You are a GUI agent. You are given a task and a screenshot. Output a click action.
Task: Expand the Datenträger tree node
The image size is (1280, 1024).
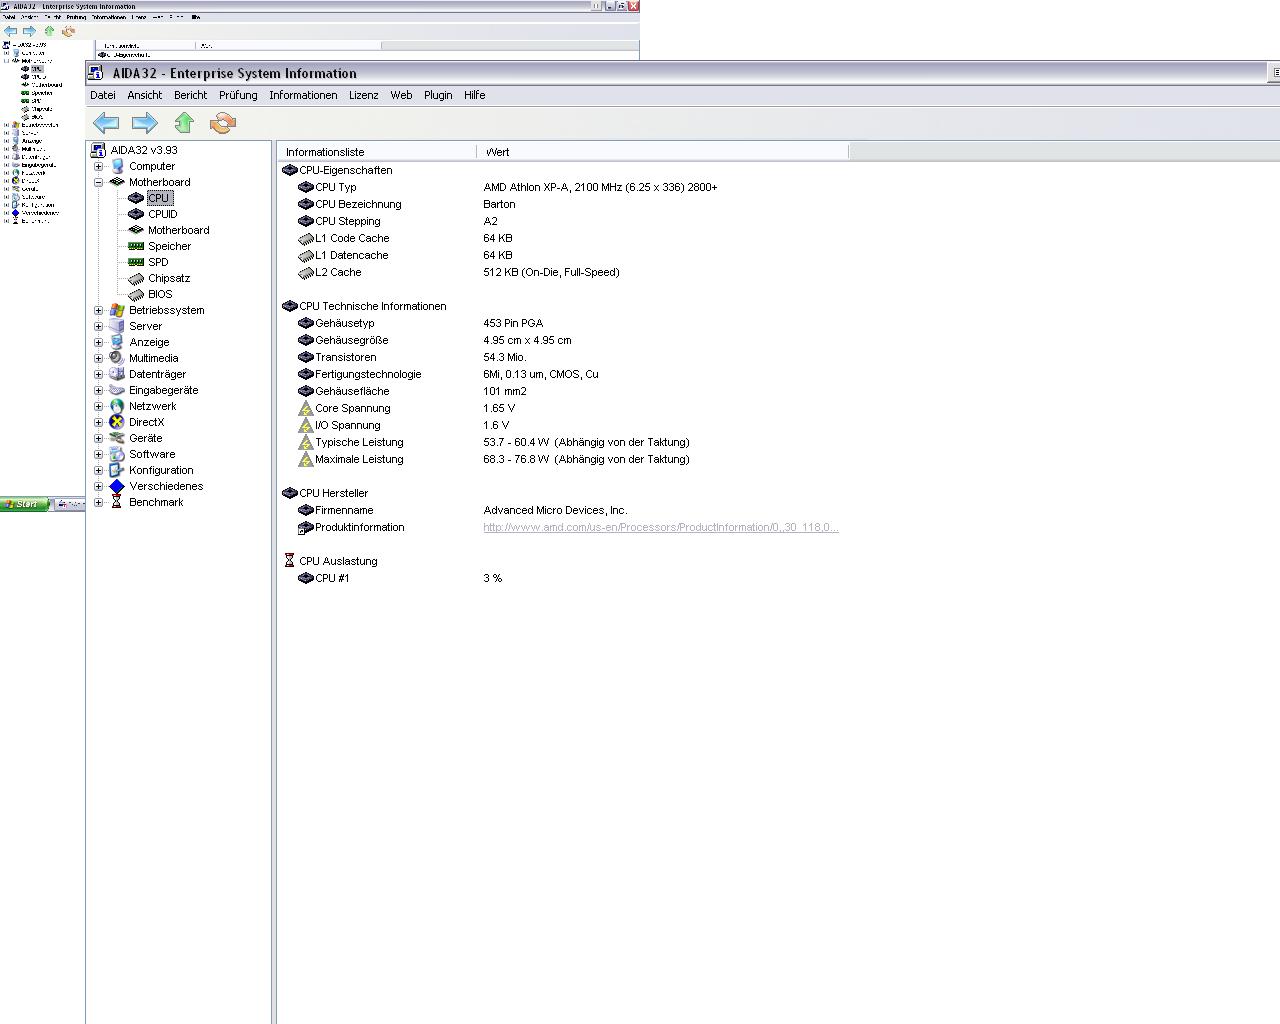point(99,374)
